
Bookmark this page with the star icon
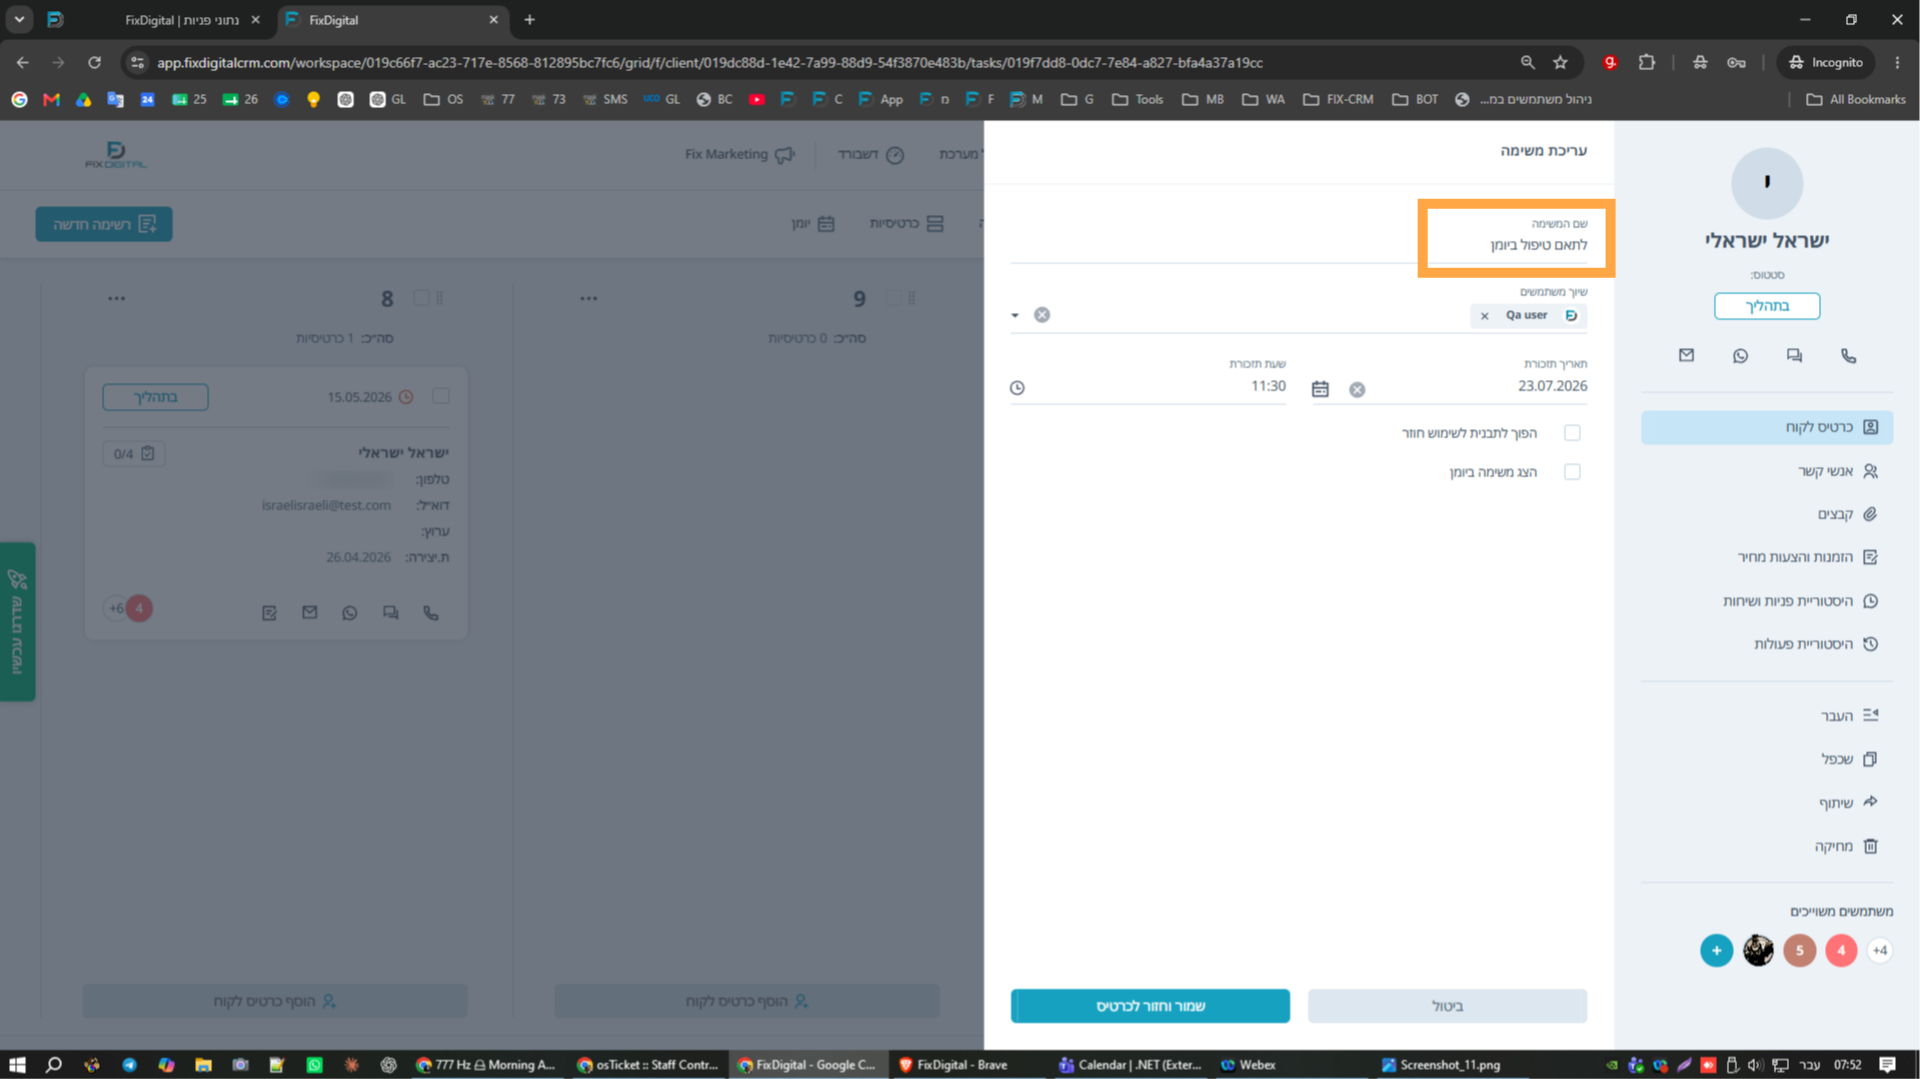pyautogui.click(x=1560, y=62)
